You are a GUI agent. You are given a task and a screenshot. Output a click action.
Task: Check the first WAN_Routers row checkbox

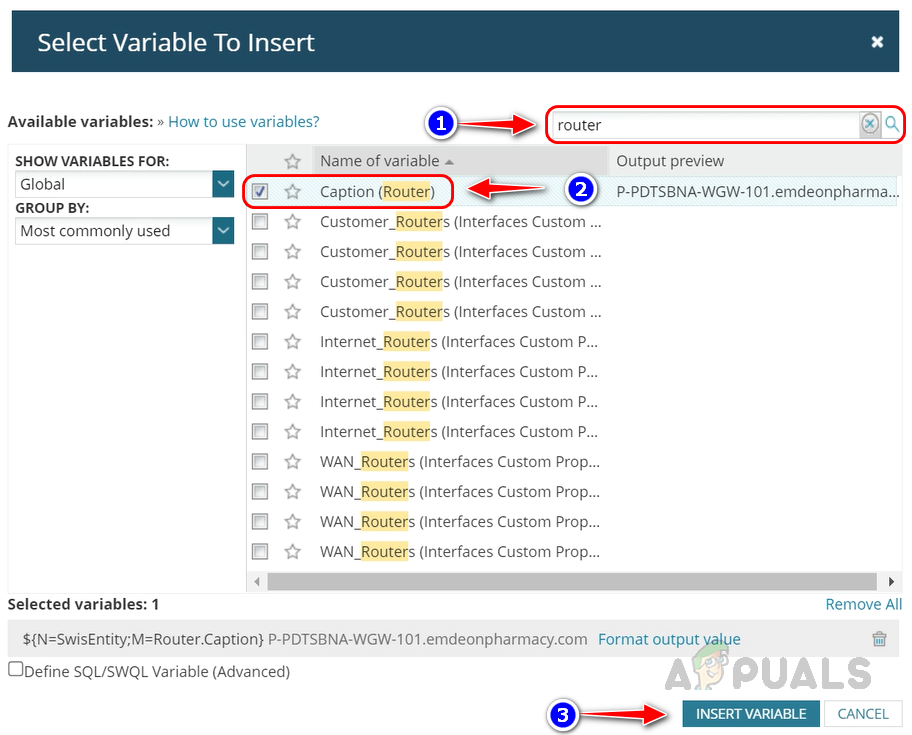(260, 462)
